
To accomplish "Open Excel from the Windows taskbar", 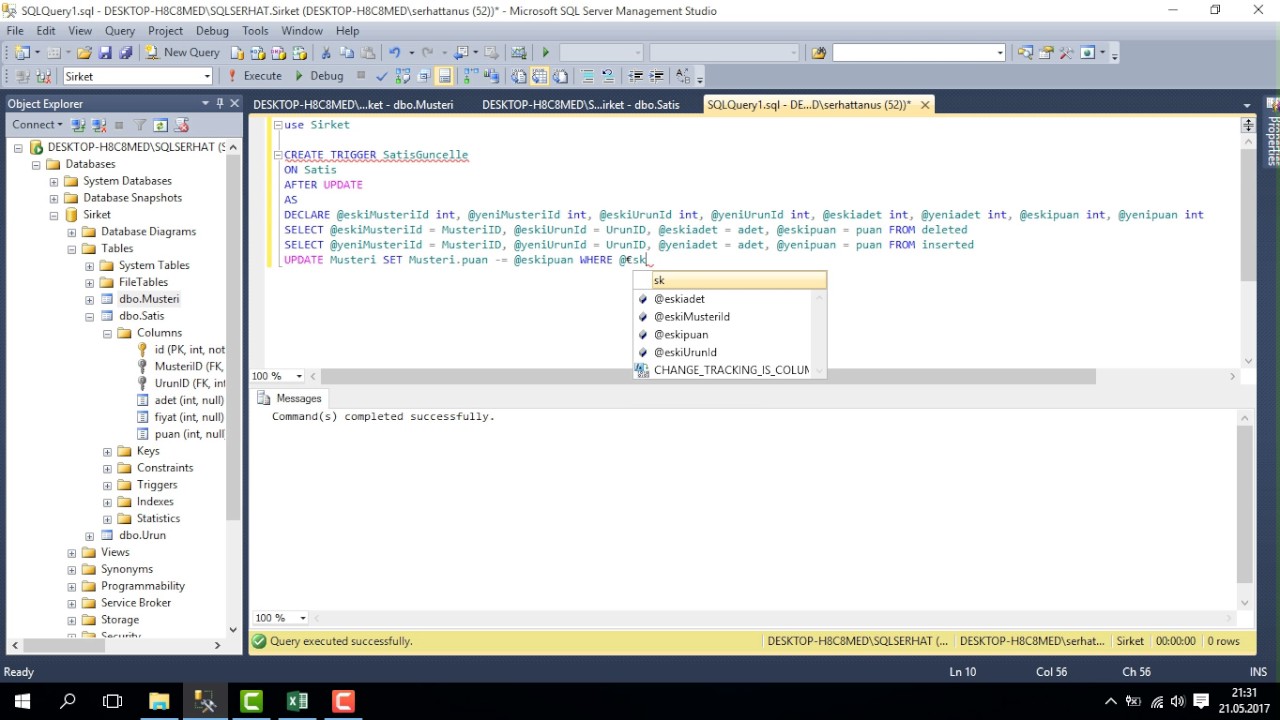I will (297, 701).
